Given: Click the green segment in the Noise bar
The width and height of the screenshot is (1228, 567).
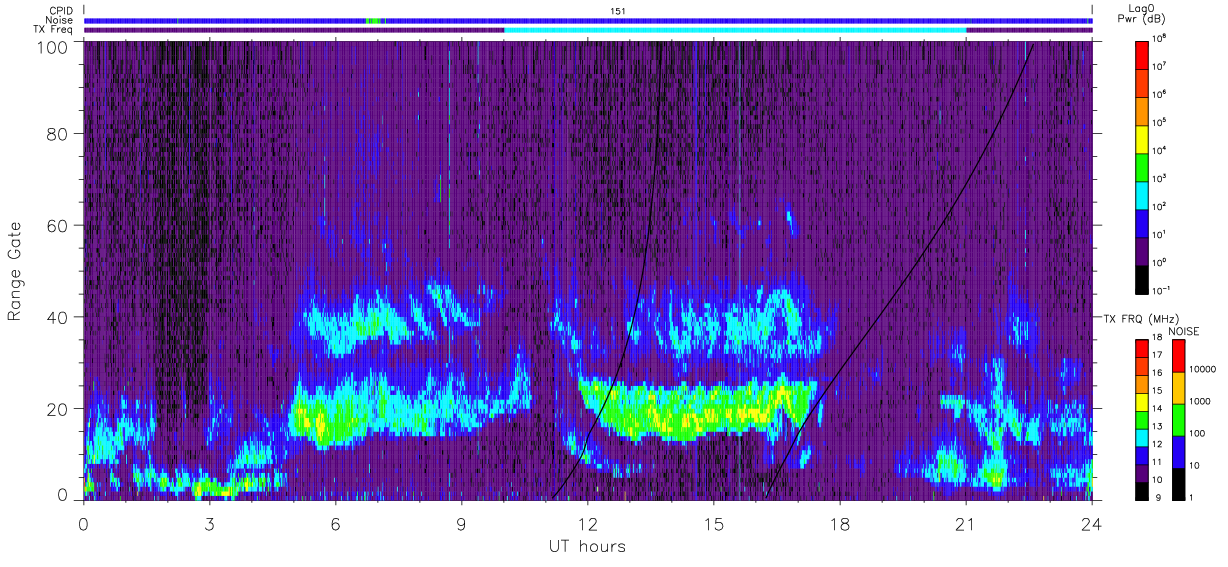Looking at the screenshot, I should point(372,20).
